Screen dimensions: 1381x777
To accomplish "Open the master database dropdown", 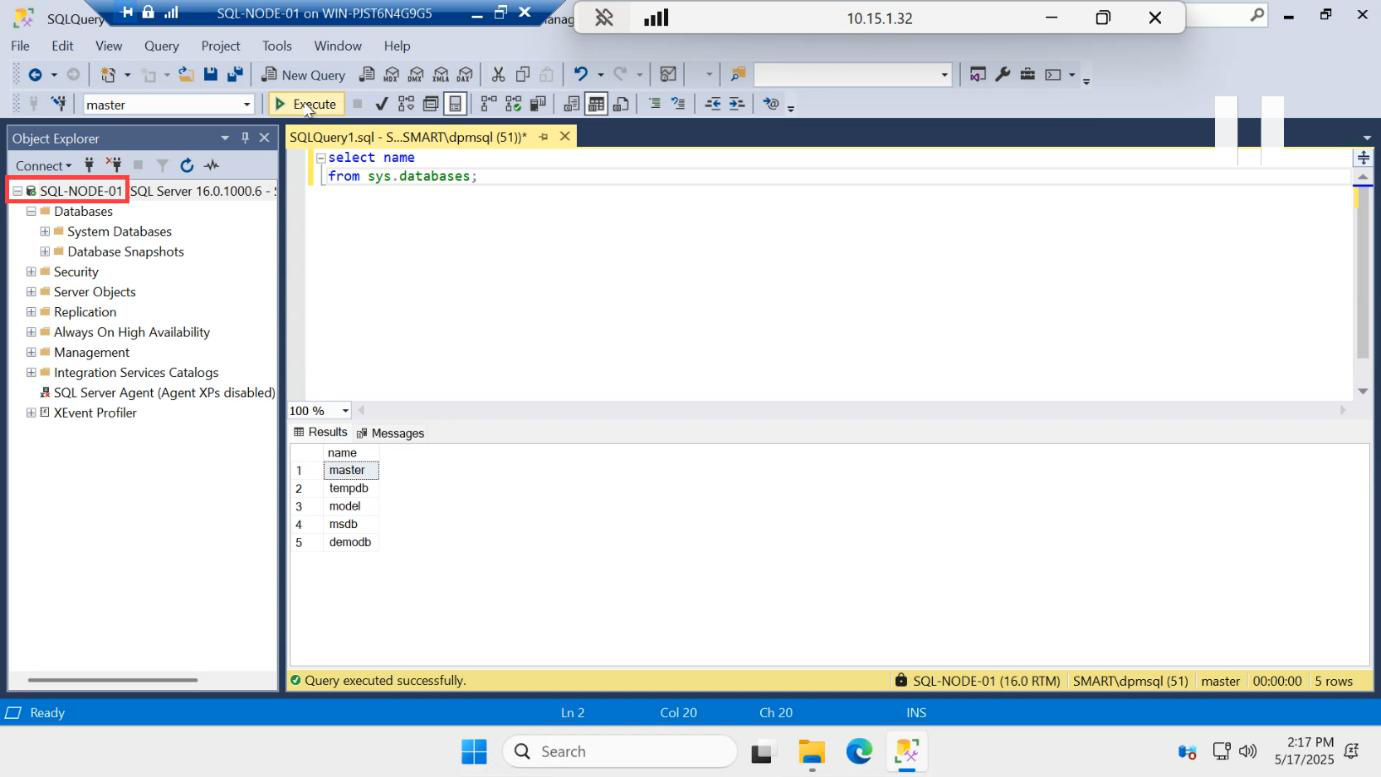I will (x=247, y=104).
